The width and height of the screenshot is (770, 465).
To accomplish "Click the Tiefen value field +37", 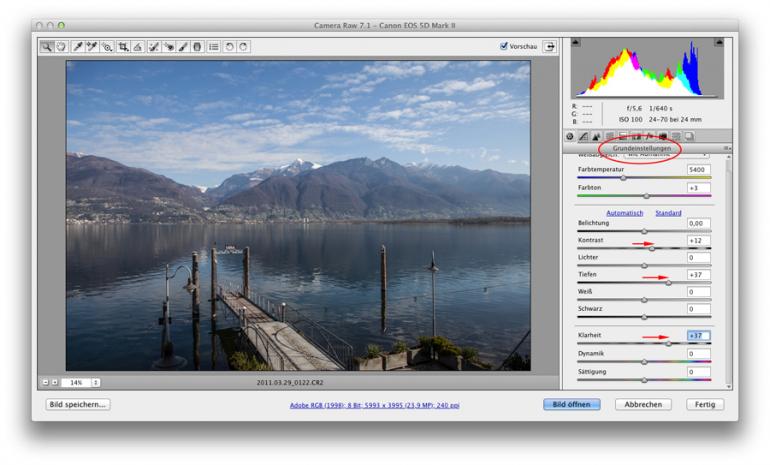I will tap(698, 274).
